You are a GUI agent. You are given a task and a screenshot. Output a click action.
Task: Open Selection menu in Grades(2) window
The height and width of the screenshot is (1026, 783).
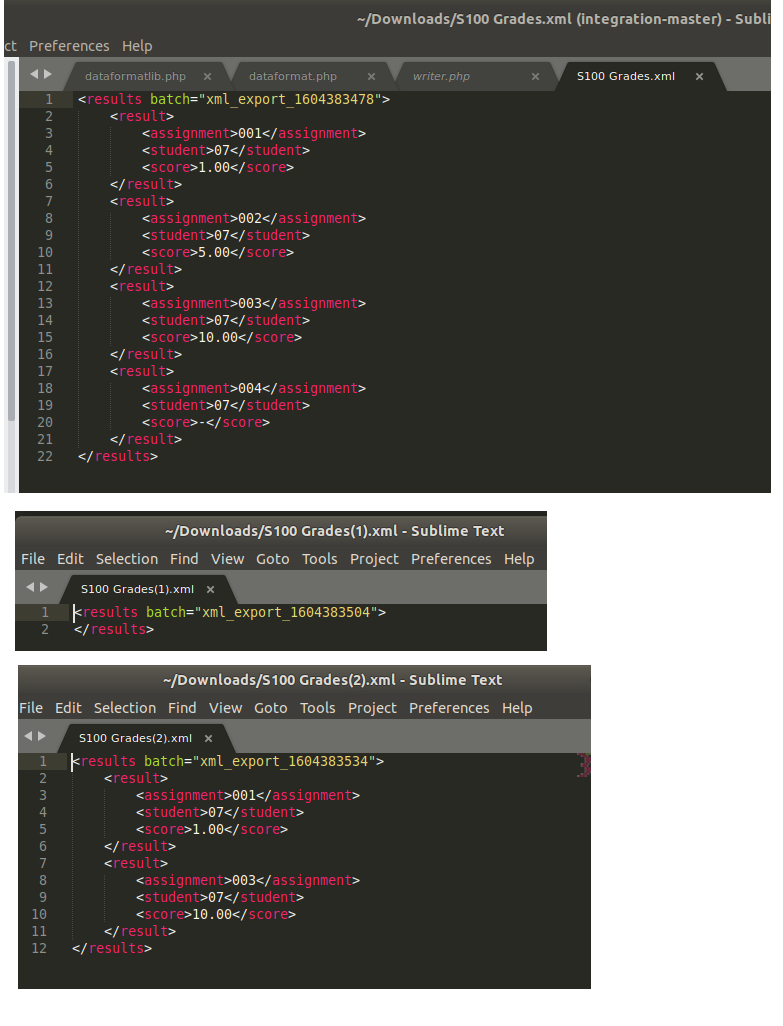tap(125, 709)
